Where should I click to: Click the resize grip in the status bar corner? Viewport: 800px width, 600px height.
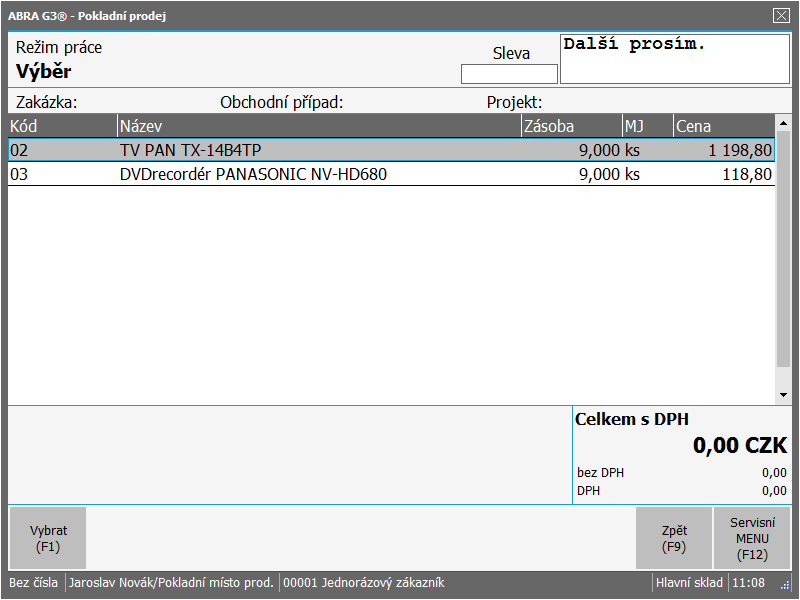tap(785, 586)
